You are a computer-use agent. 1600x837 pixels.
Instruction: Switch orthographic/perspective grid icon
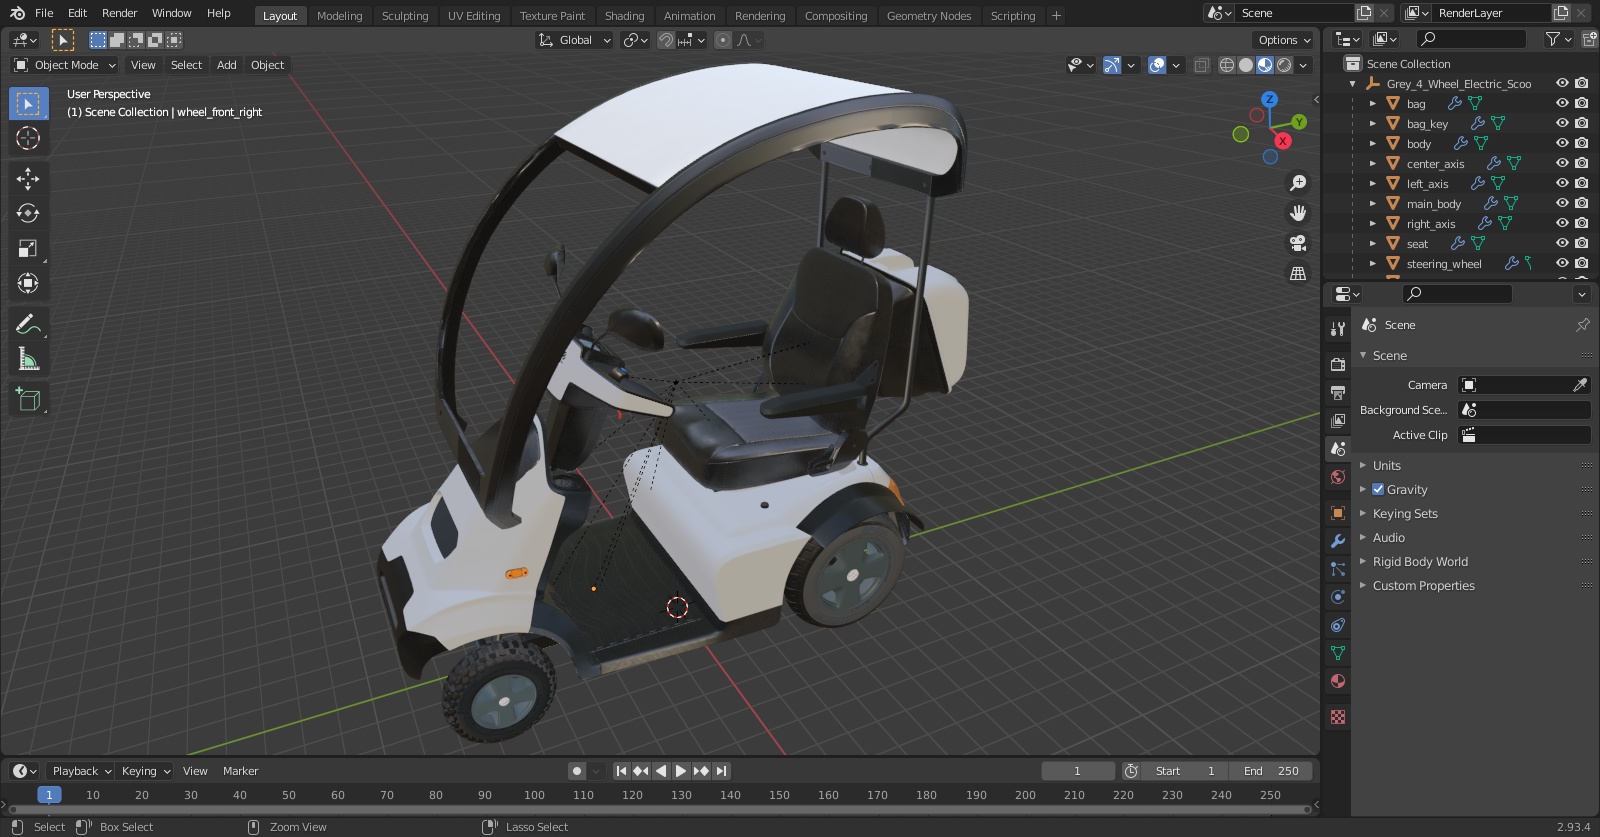[x=1298, y=273]
